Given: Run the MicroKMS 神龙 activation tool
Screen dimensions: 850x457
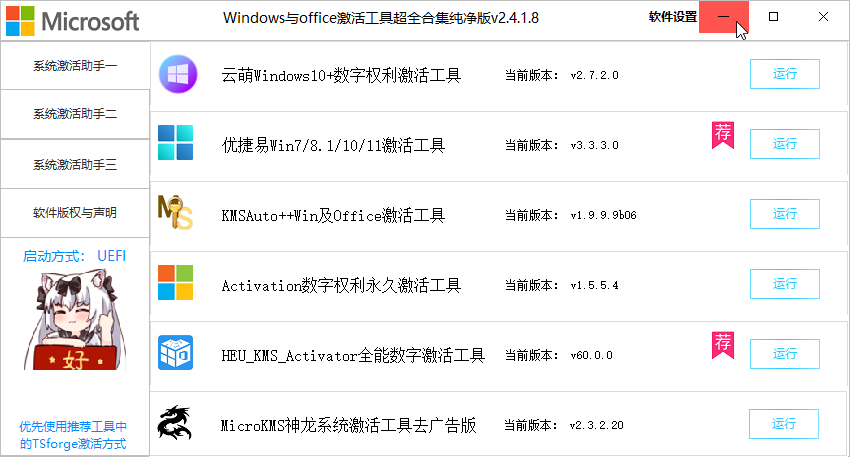Looking at the screenshot, I should [x=783, y=423].
